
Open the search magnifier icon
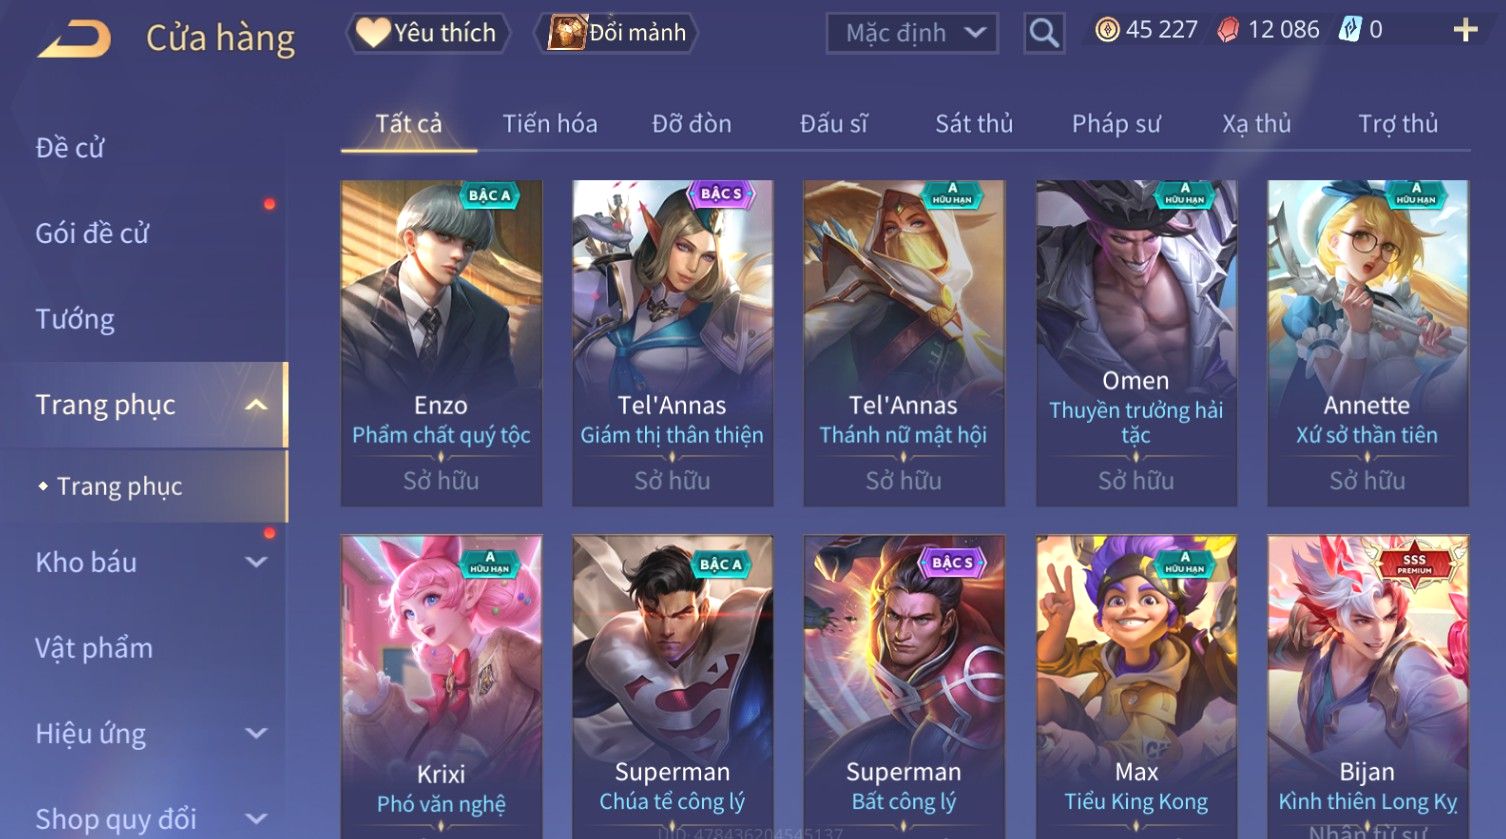[x=1044, y=33]
